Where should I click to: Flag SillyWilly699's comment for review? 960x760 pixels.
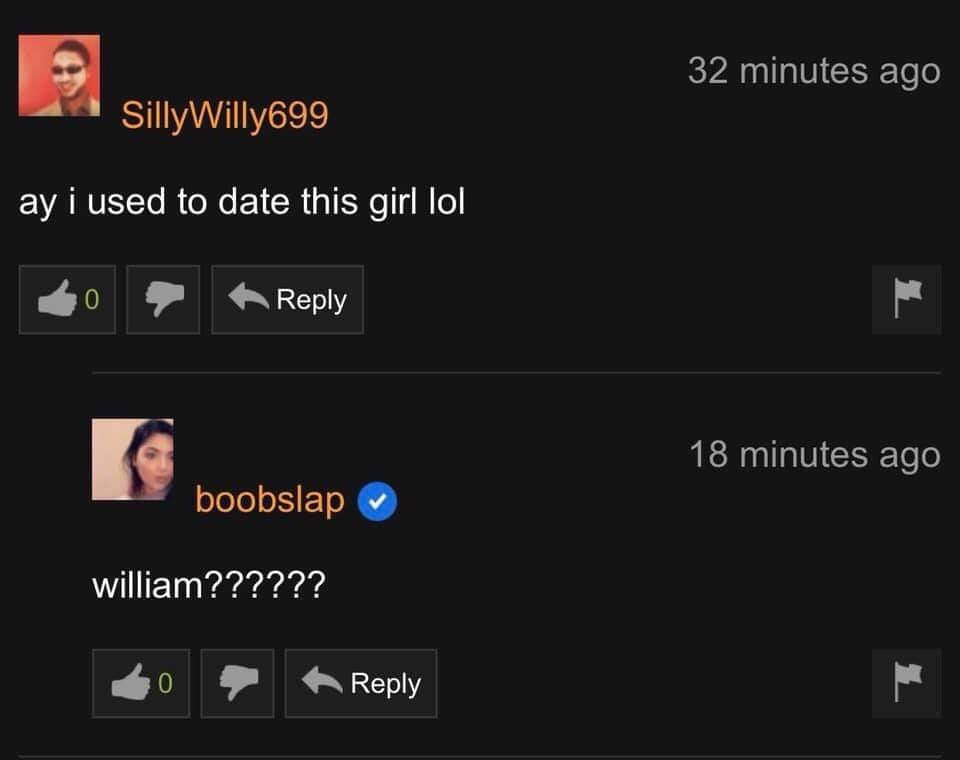point(906,299)
